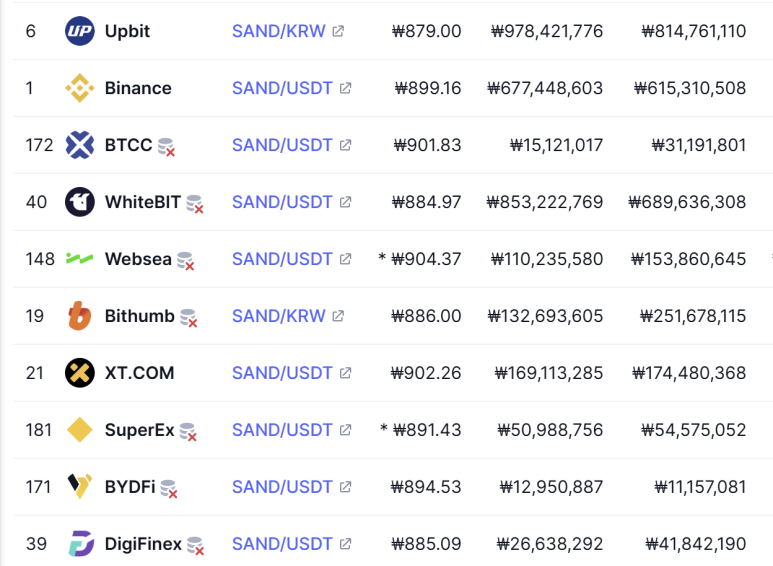Click the Binance logo icon
This screenshot has height=566, width=773.
coord(79,88)
